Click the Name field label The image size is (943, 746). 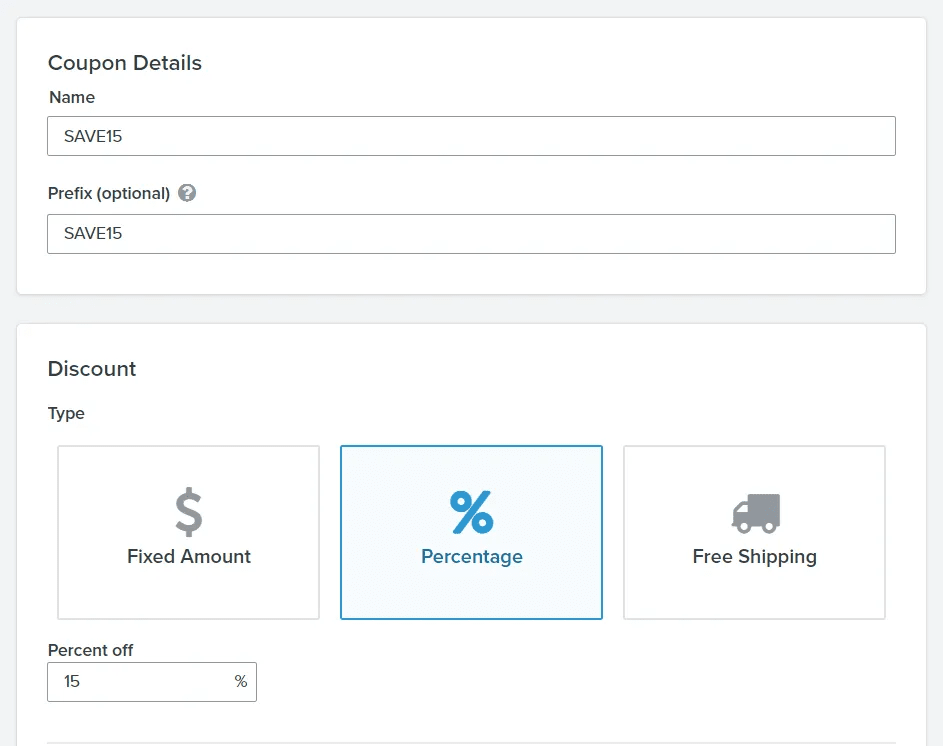tap(72, 97)
